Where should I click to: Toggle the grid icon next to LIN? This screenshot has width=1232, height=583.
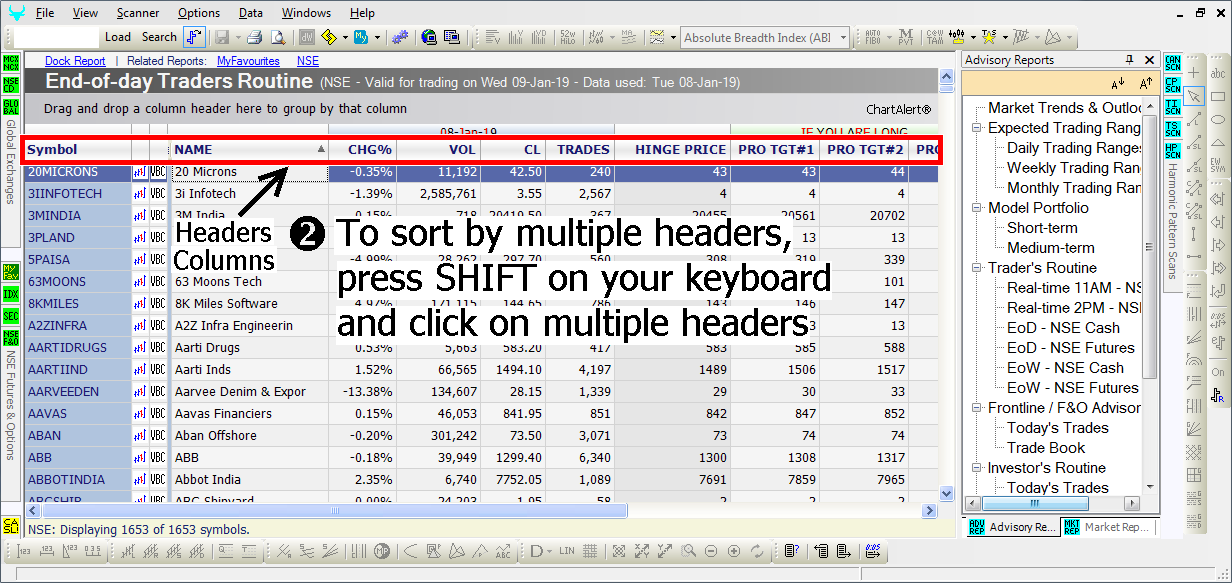591,551
